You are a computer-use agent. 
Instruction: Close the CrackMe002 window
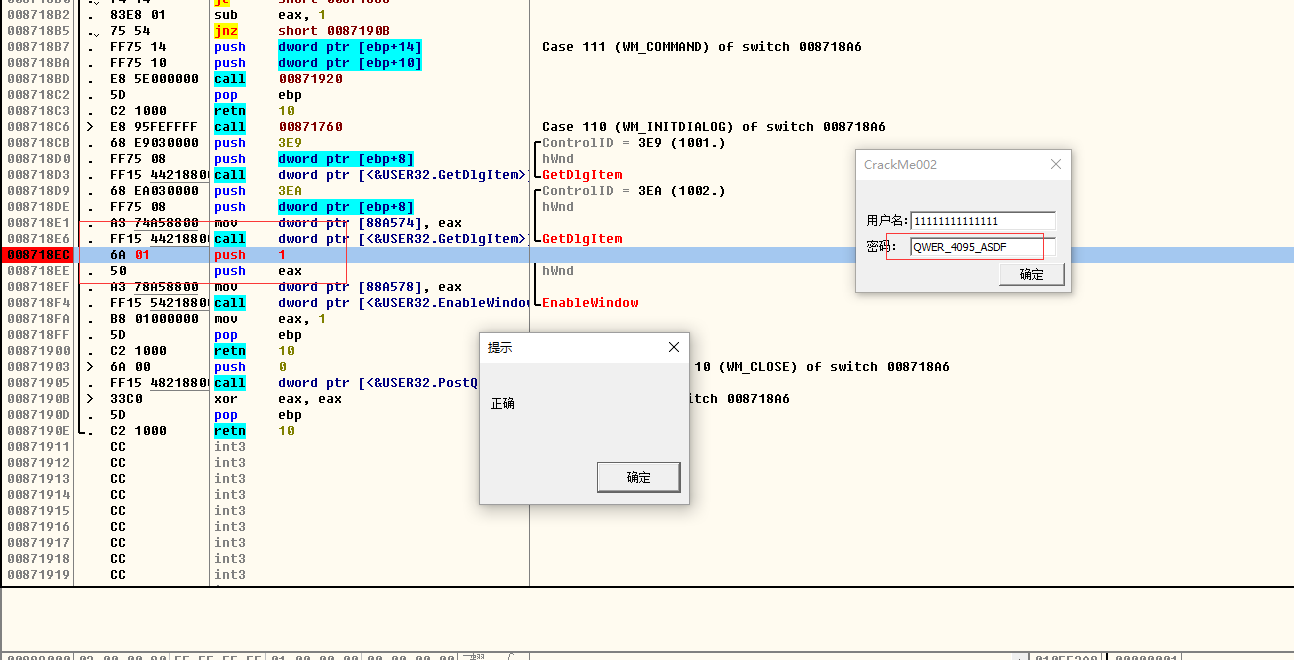pos(1056,164)
